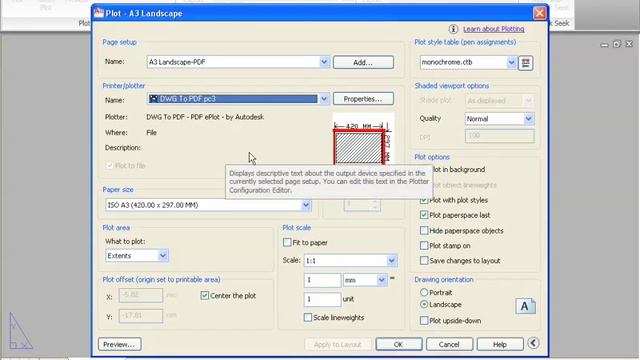Screen dimensions: 640x360
Task: Minimize the drawing window behind the dialog
Action: pos(604,44)
